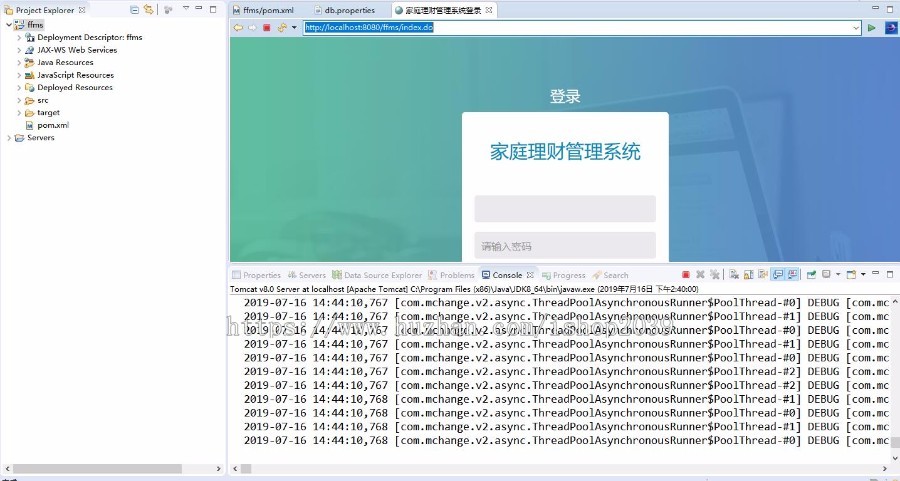The width and height of the screenshot is (900, 481).
Task: Minimize the Project Explorer view
Action: (x=199, y=9)
